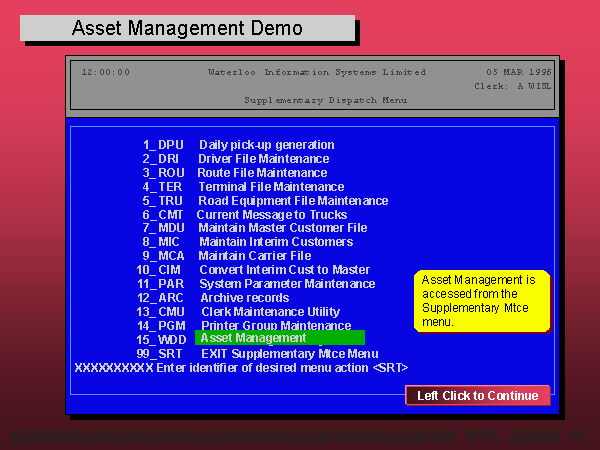Open System Parameter Maintenance
This screenshot has width=600, height=450.
(x=287, y=284)
